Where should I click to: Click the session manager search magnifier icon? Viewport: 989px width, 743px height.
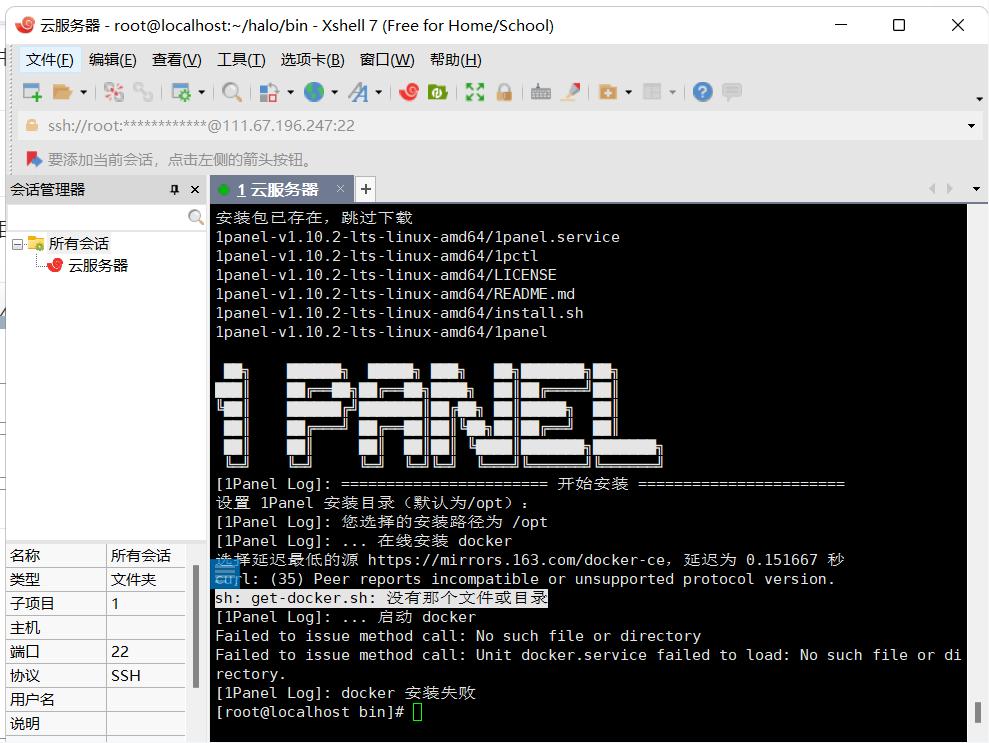pyautogui.click(x=196, y=217)
